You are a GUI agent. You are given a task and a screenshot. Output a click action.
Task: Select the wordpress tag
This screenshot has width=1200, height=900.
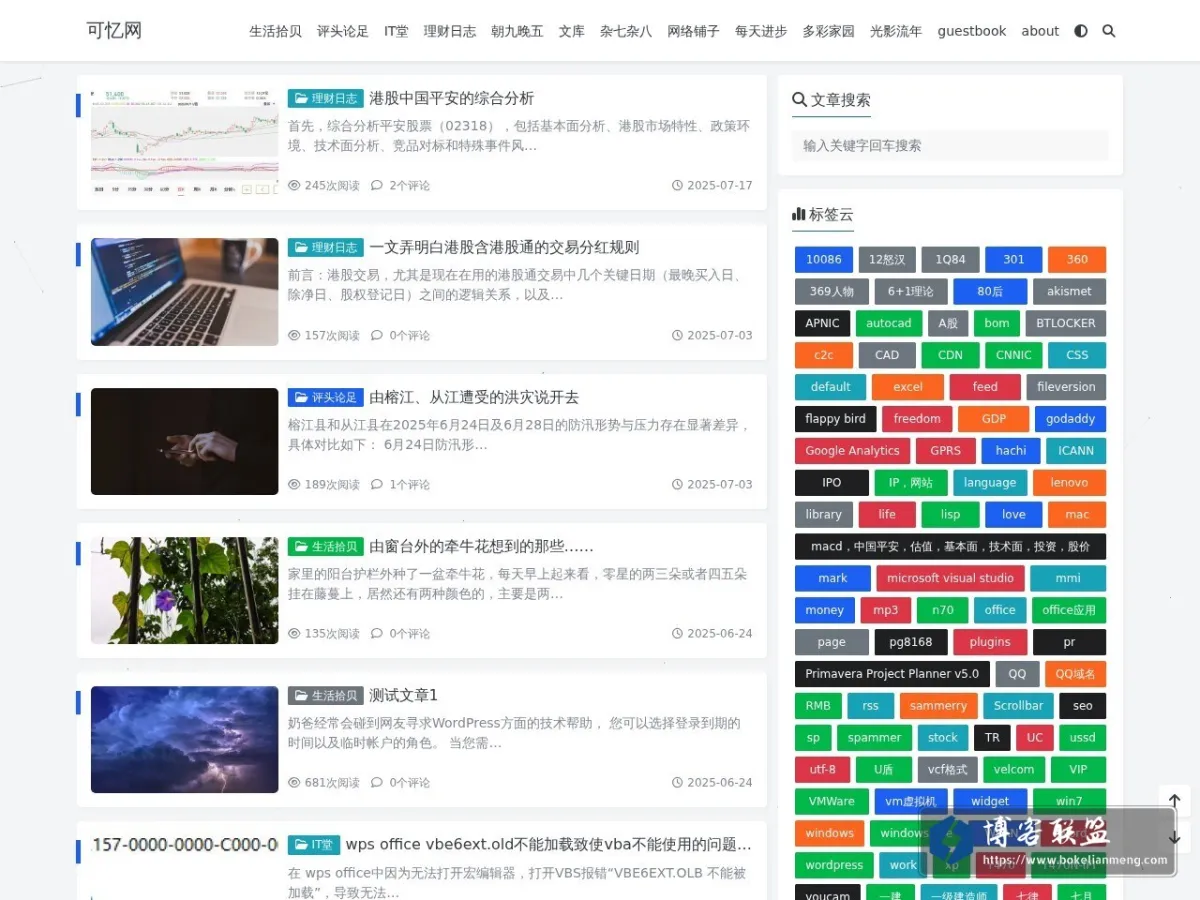coord(834,866)
